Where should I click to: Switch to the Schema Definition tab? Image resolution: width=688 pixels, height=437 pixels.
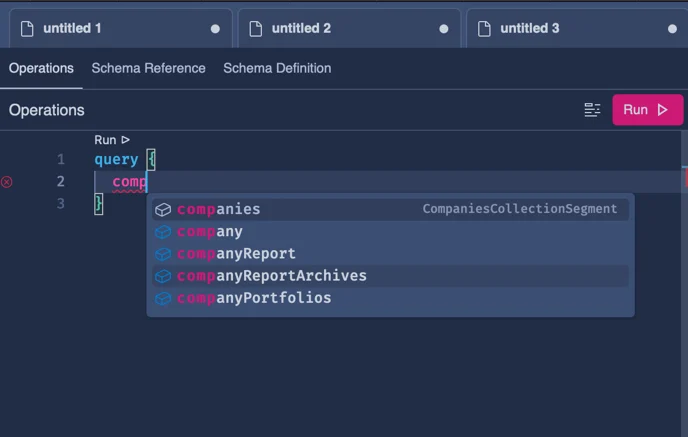(x=277, y=68)
